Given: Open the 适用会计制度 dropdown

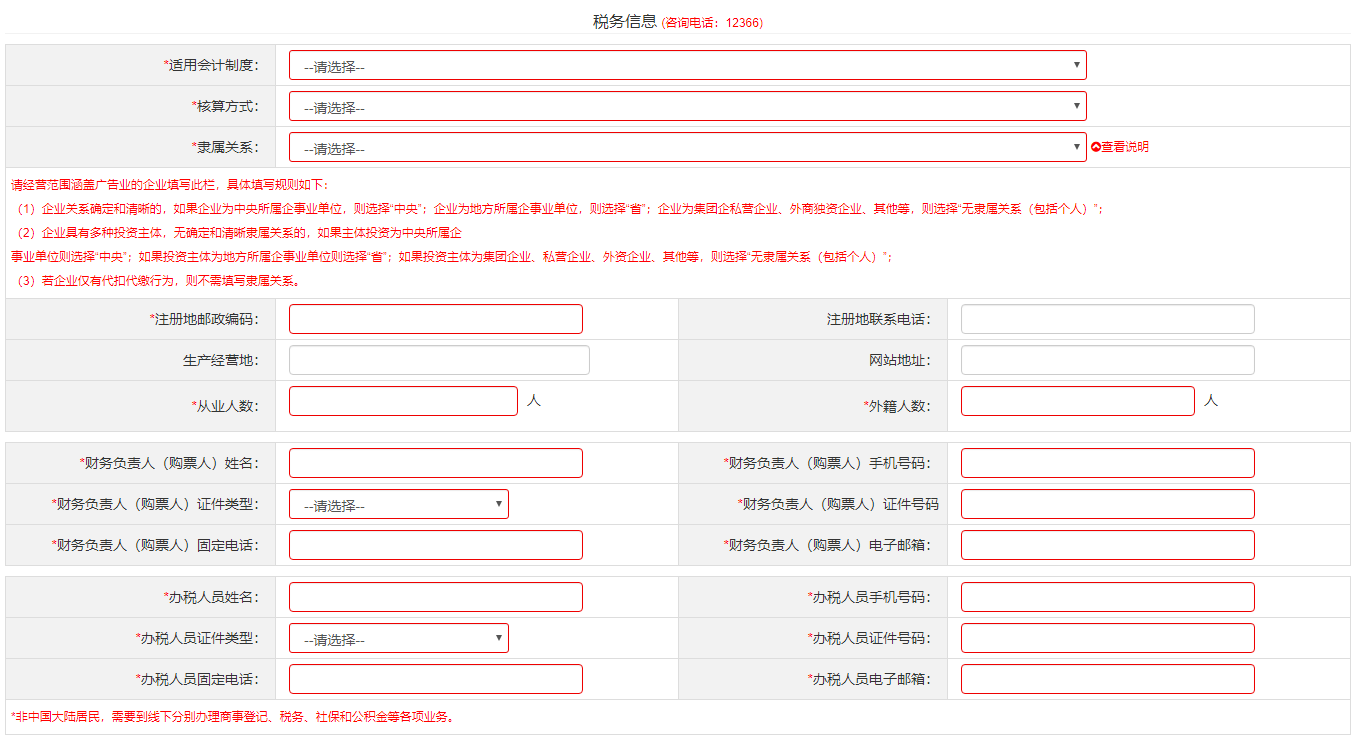Looking at the screenshot, I should (687, 66).
